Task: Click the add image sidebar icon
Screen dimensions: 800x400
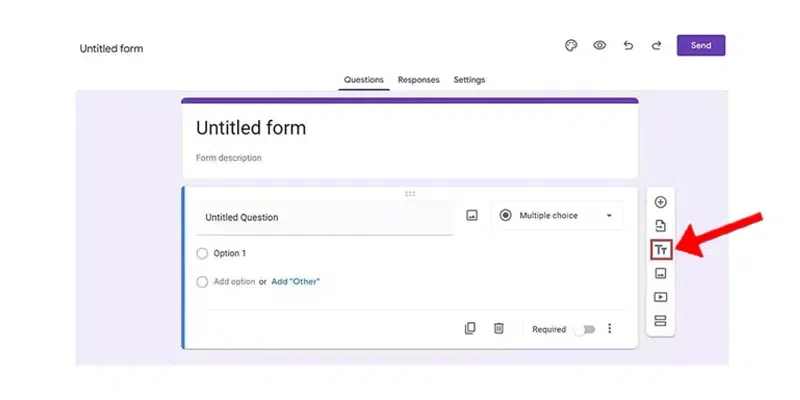Action: [x=660, y=273]
